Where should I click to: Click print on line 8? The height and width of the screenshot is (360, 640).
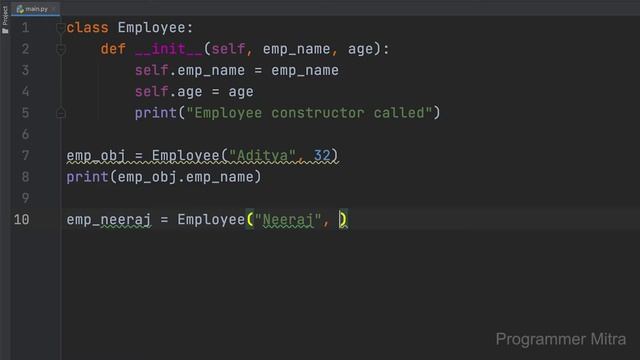tap(87, 177)
